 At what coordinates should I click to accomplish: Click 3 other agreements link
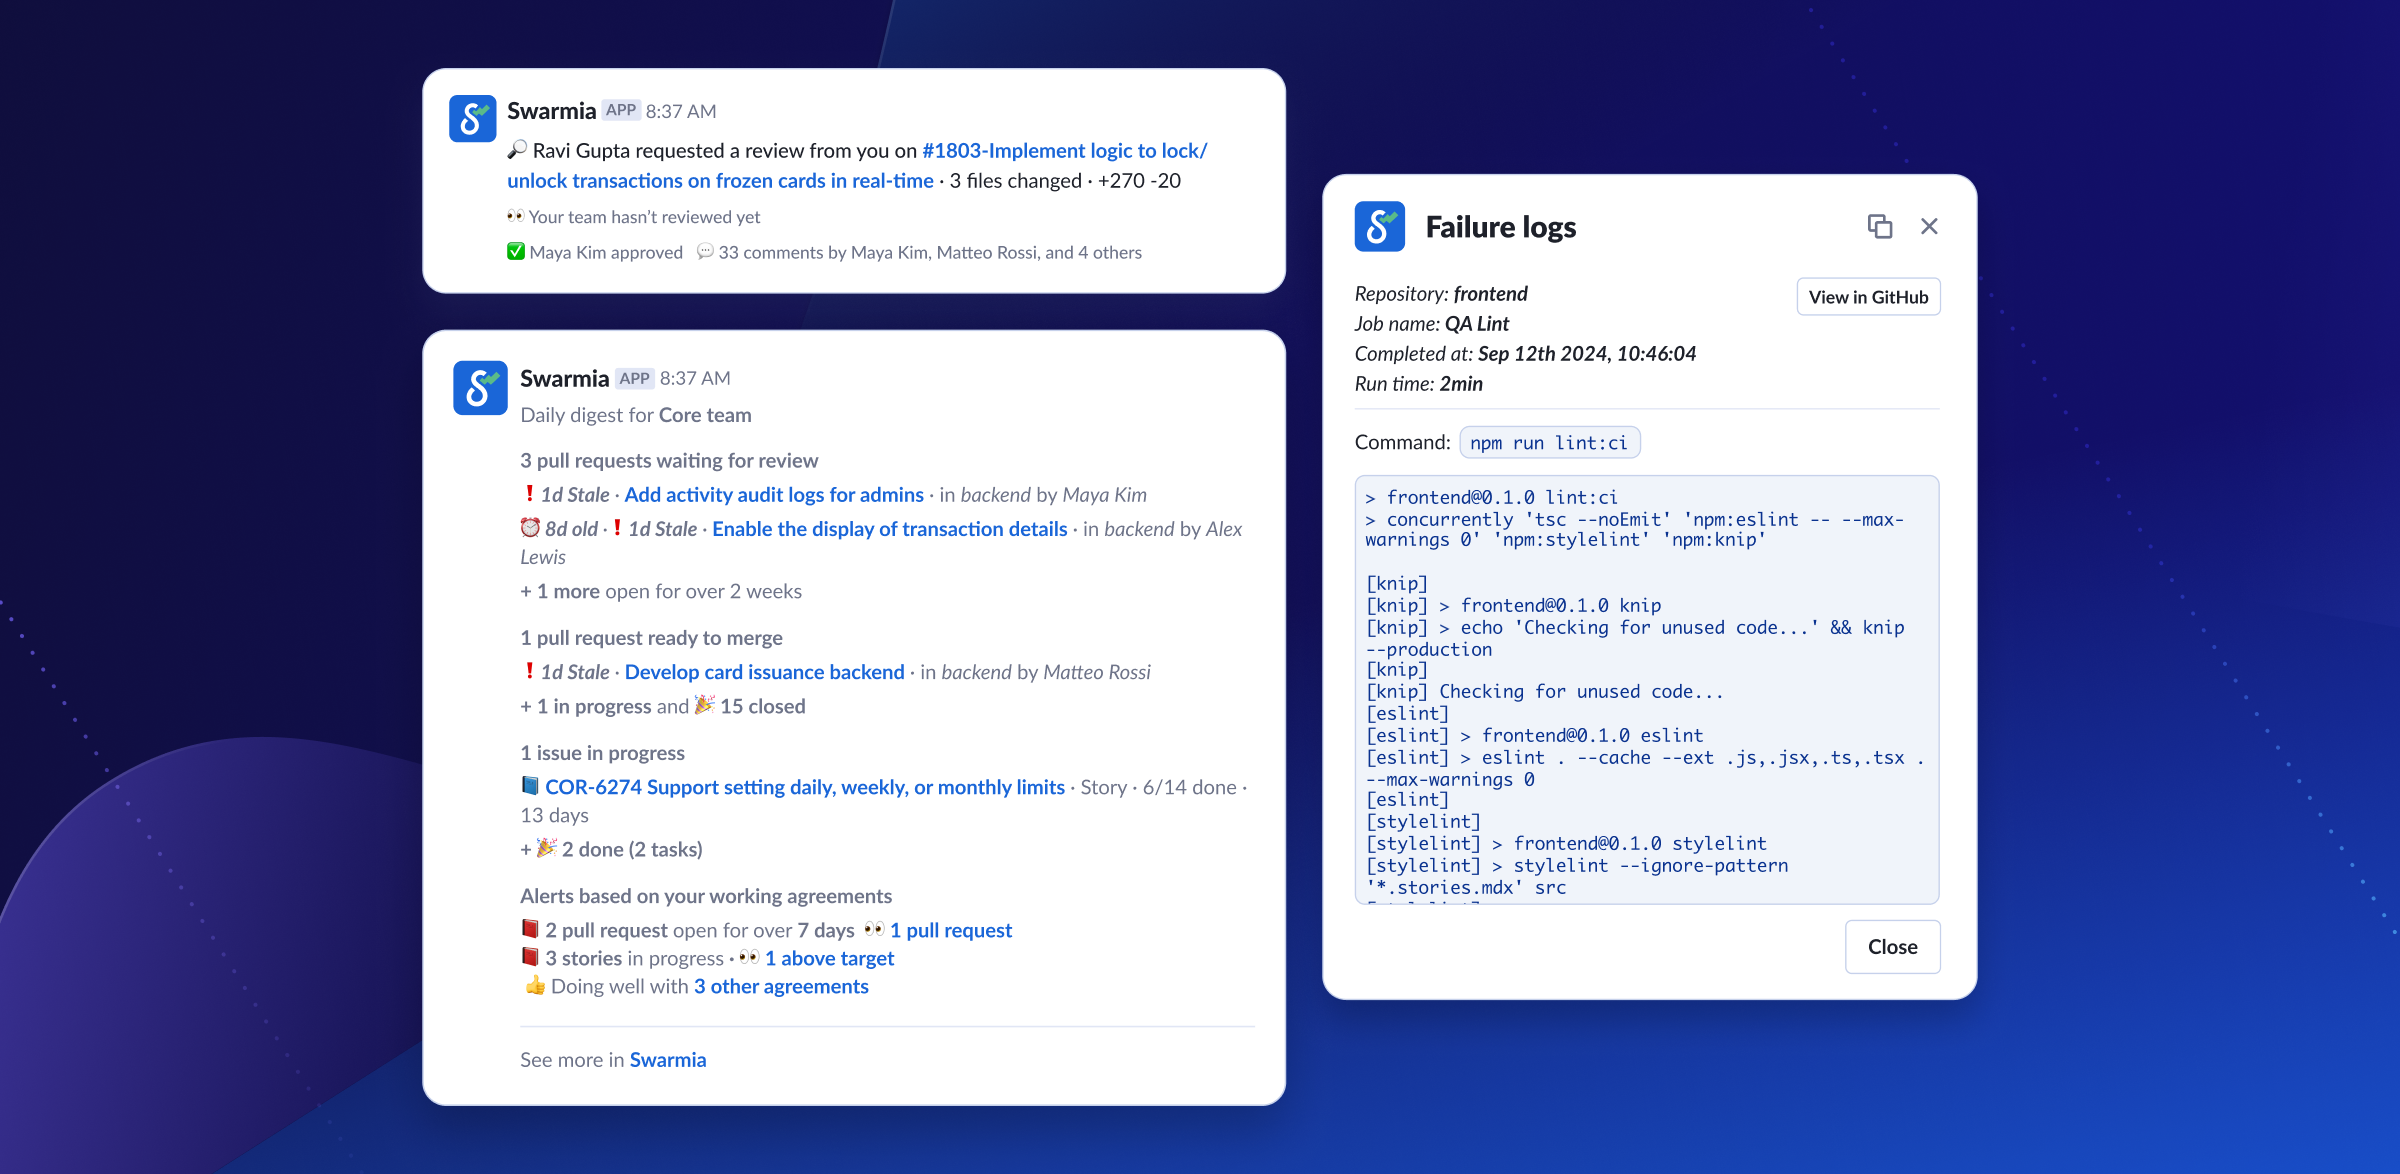(x=781, y=986)
